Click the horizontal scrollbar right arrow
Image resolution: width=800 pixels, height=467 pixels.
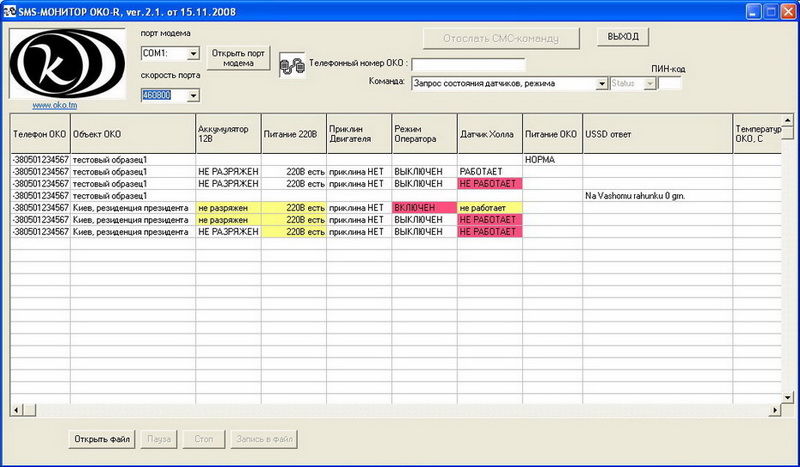(762, 411)
